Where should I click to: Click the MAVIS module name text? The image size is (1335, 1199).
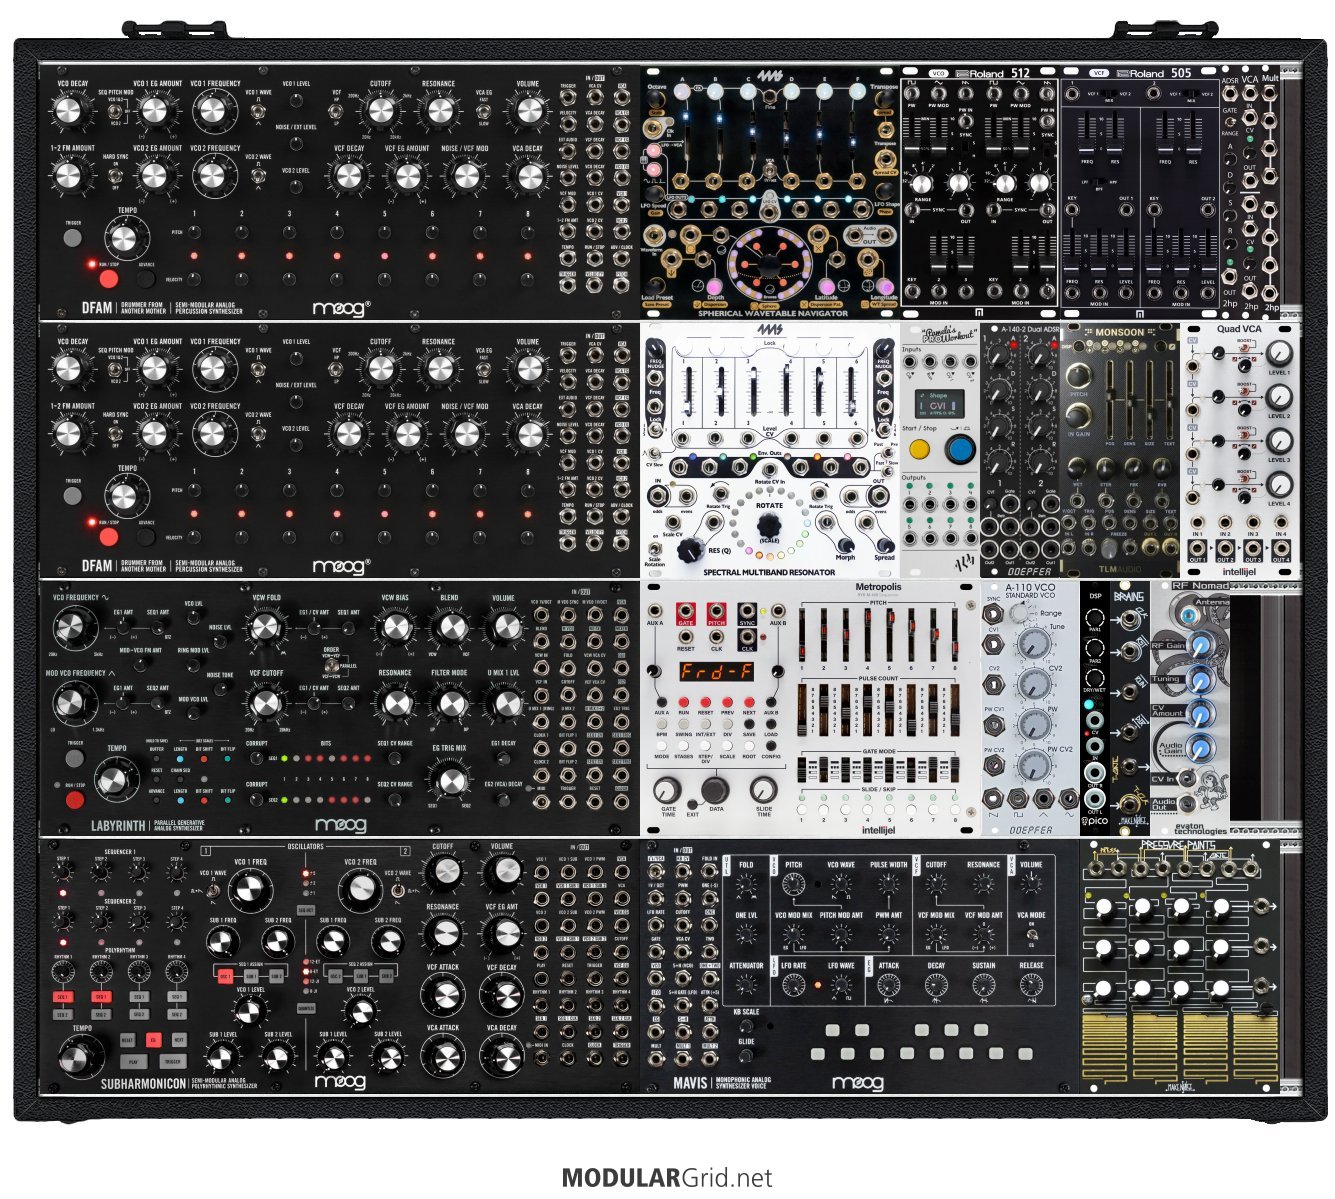click(690, 1083)
